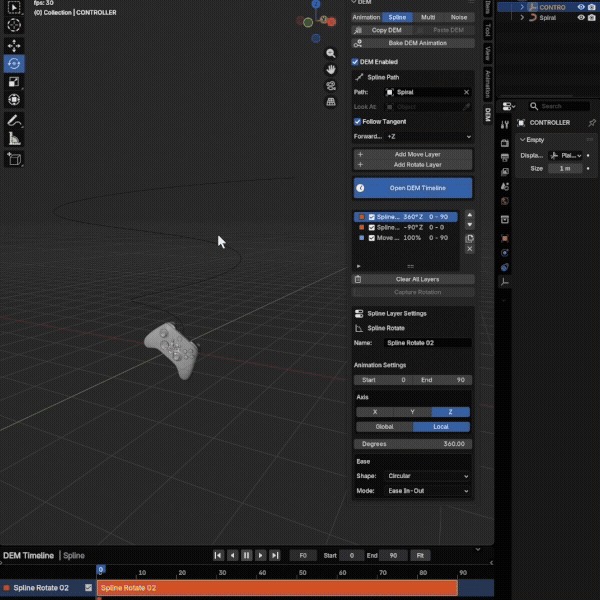Collapse the Empty panel in properties

[523, 140]
